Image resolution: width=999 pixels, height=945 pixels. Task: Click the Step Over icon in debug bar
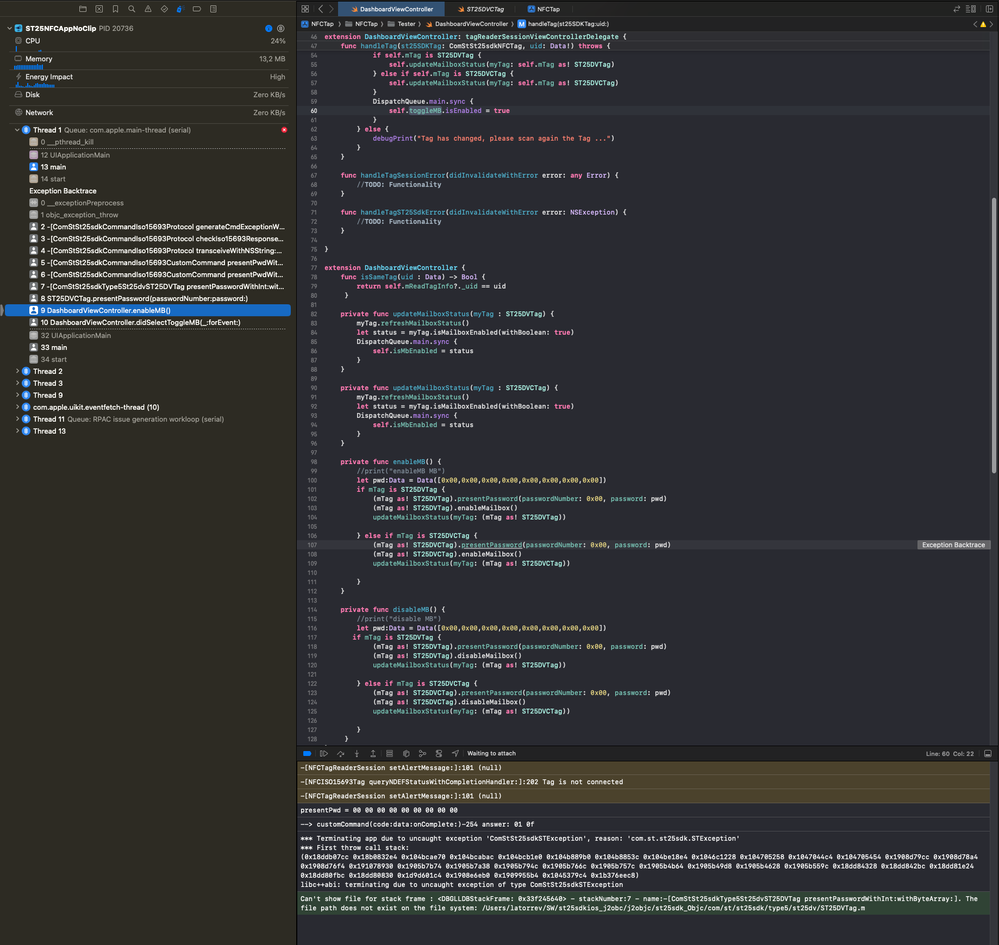pos(341,753)
